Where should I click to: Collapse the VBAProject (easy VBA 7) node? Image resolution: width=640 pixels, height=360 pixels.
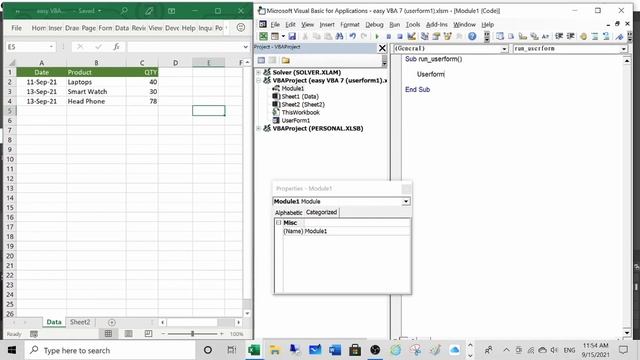point(258,80)
